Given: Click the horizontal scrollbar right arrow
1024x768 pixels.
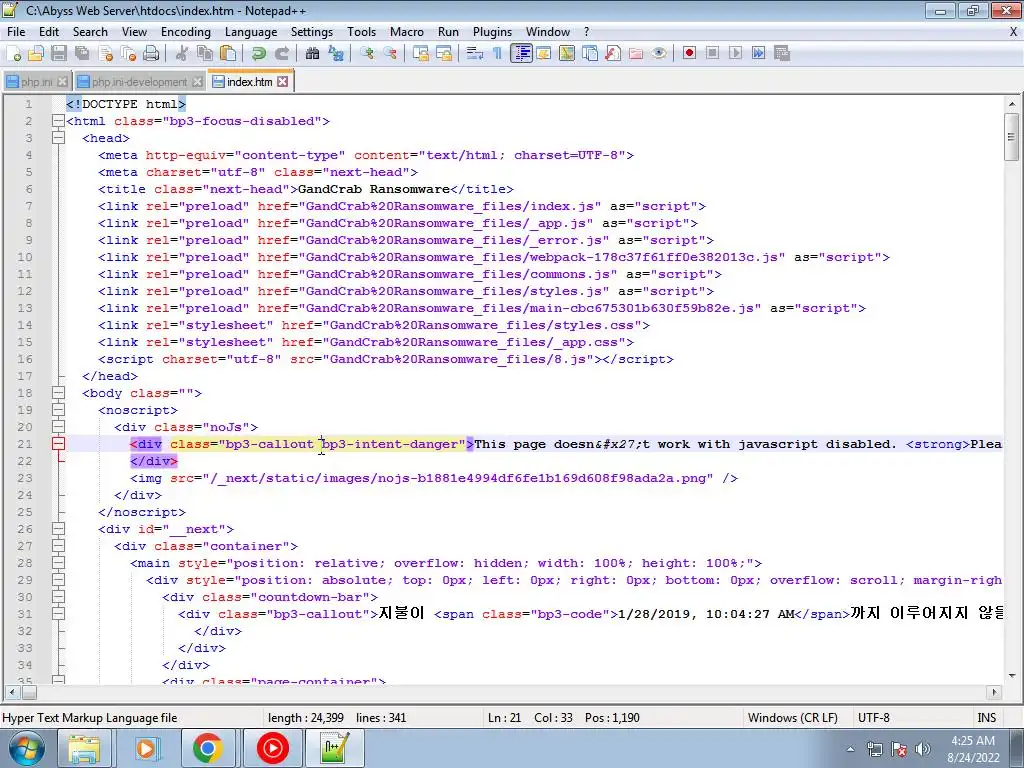Looking at the screenshot, I should coord(993,692).
